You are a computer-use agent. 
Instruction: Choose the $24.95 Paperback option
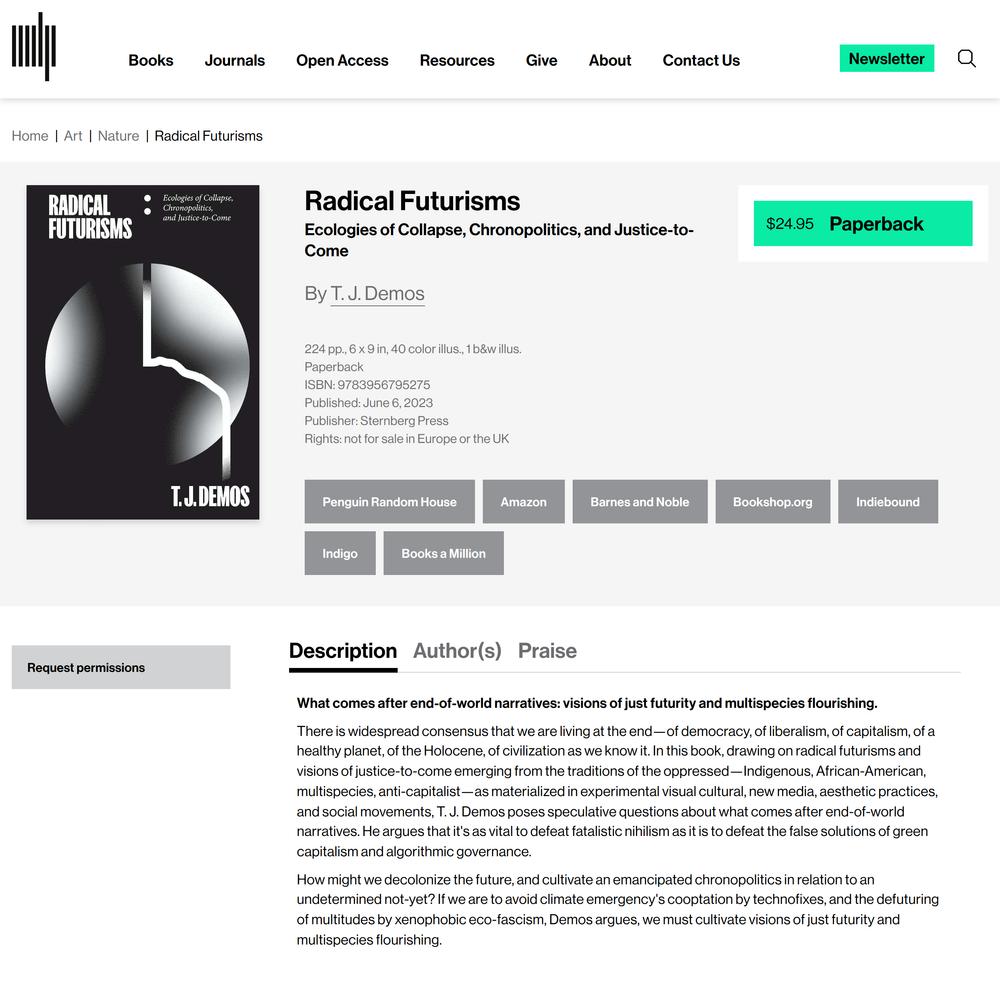click(x=863, y=223)
